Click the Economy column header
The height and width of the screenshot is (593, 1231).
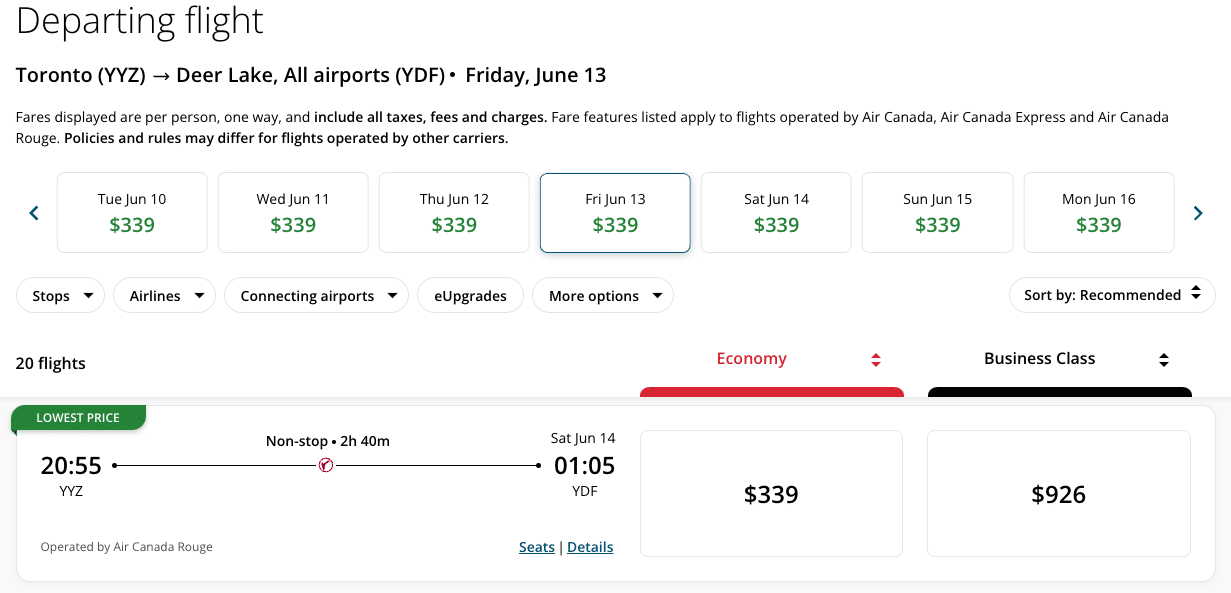tap(752, 359)
